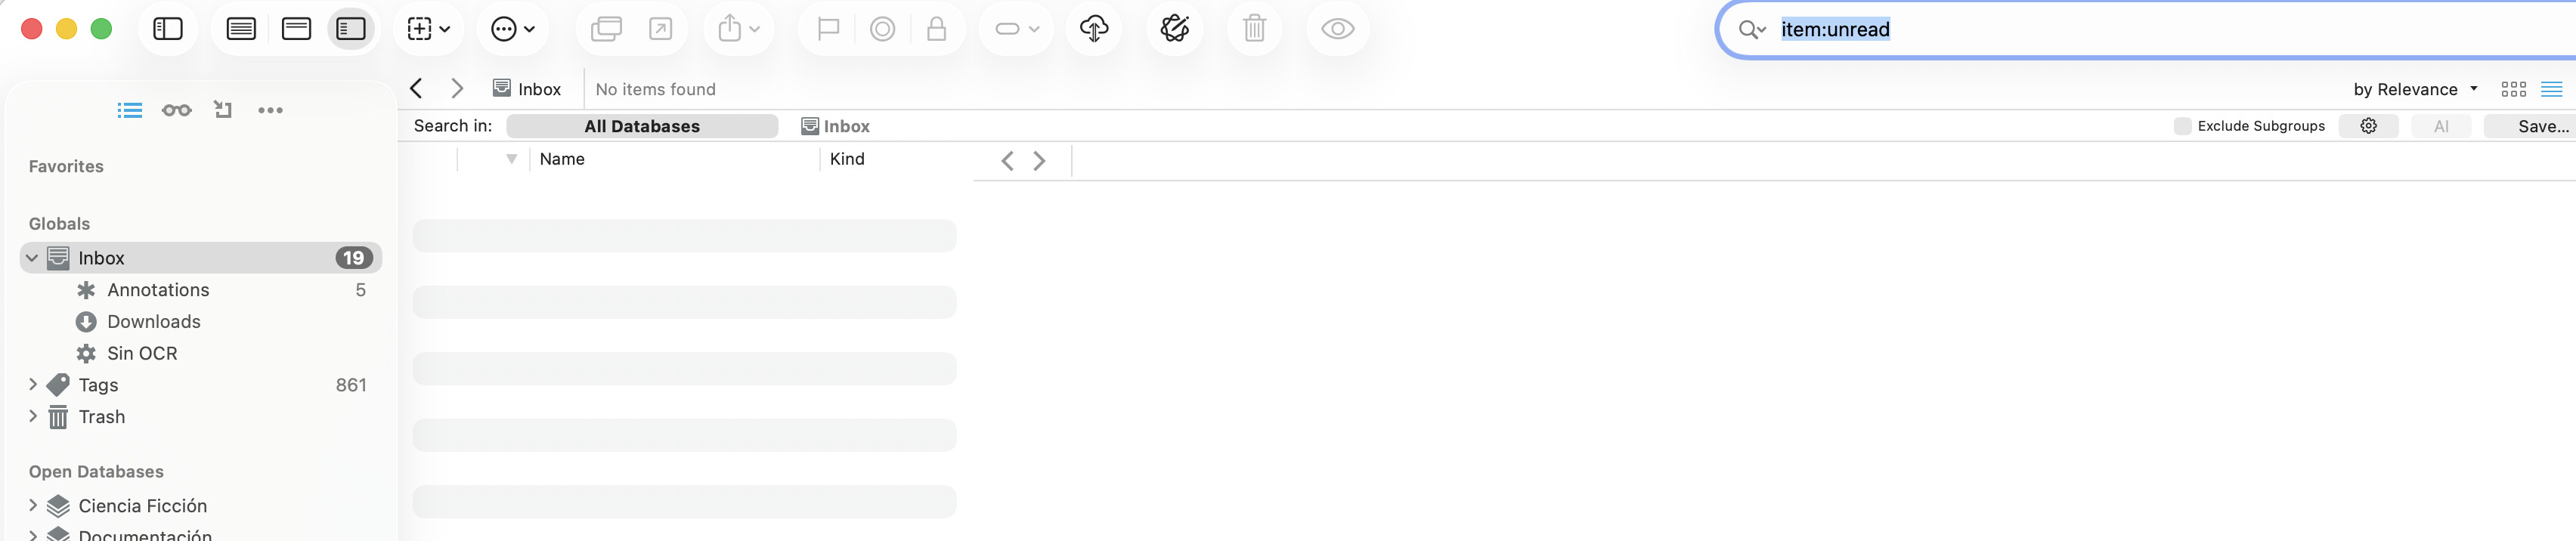Expand the Tags group

coord(33,385)
